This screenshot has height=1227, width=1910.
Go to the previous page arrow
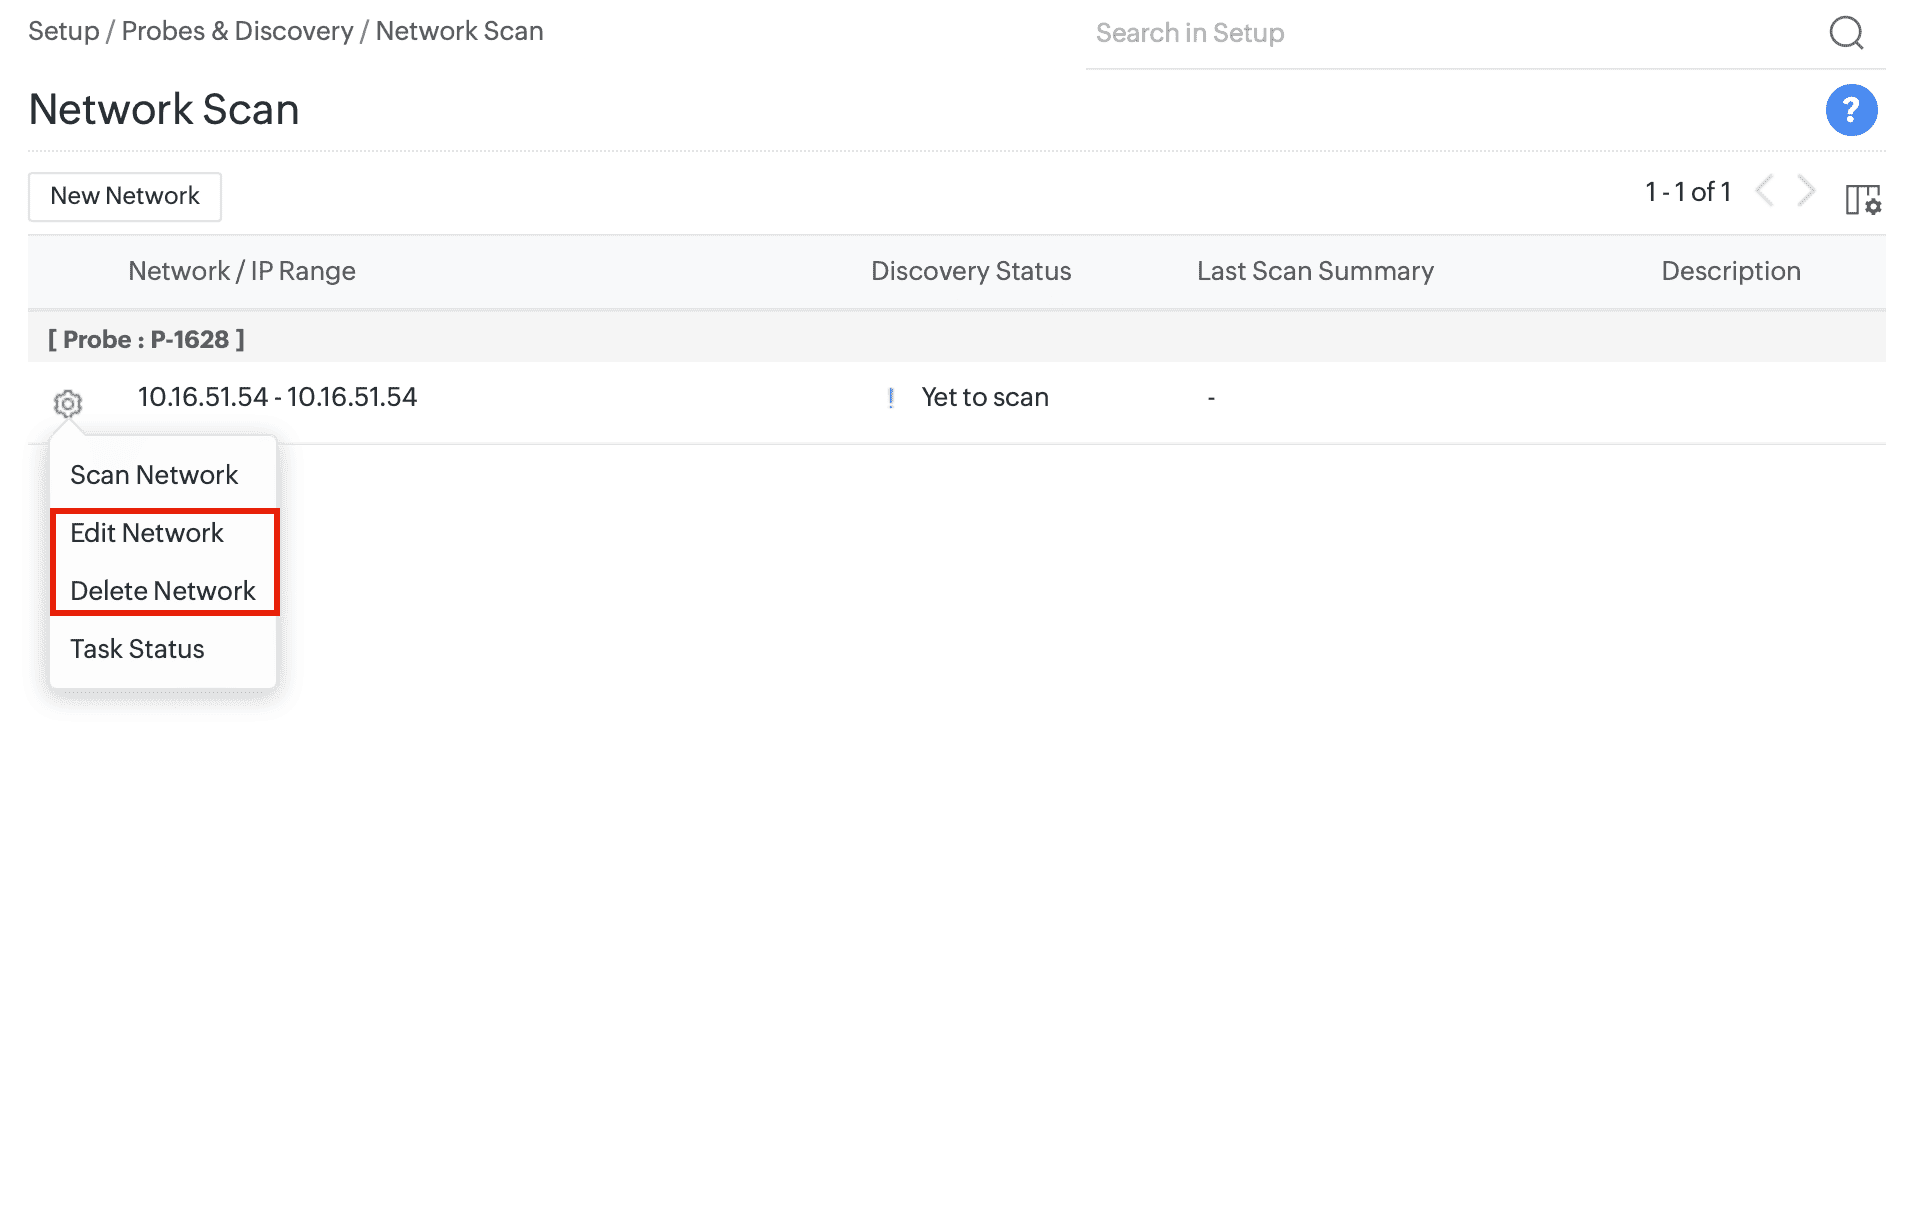click(x=1765, y=191)
